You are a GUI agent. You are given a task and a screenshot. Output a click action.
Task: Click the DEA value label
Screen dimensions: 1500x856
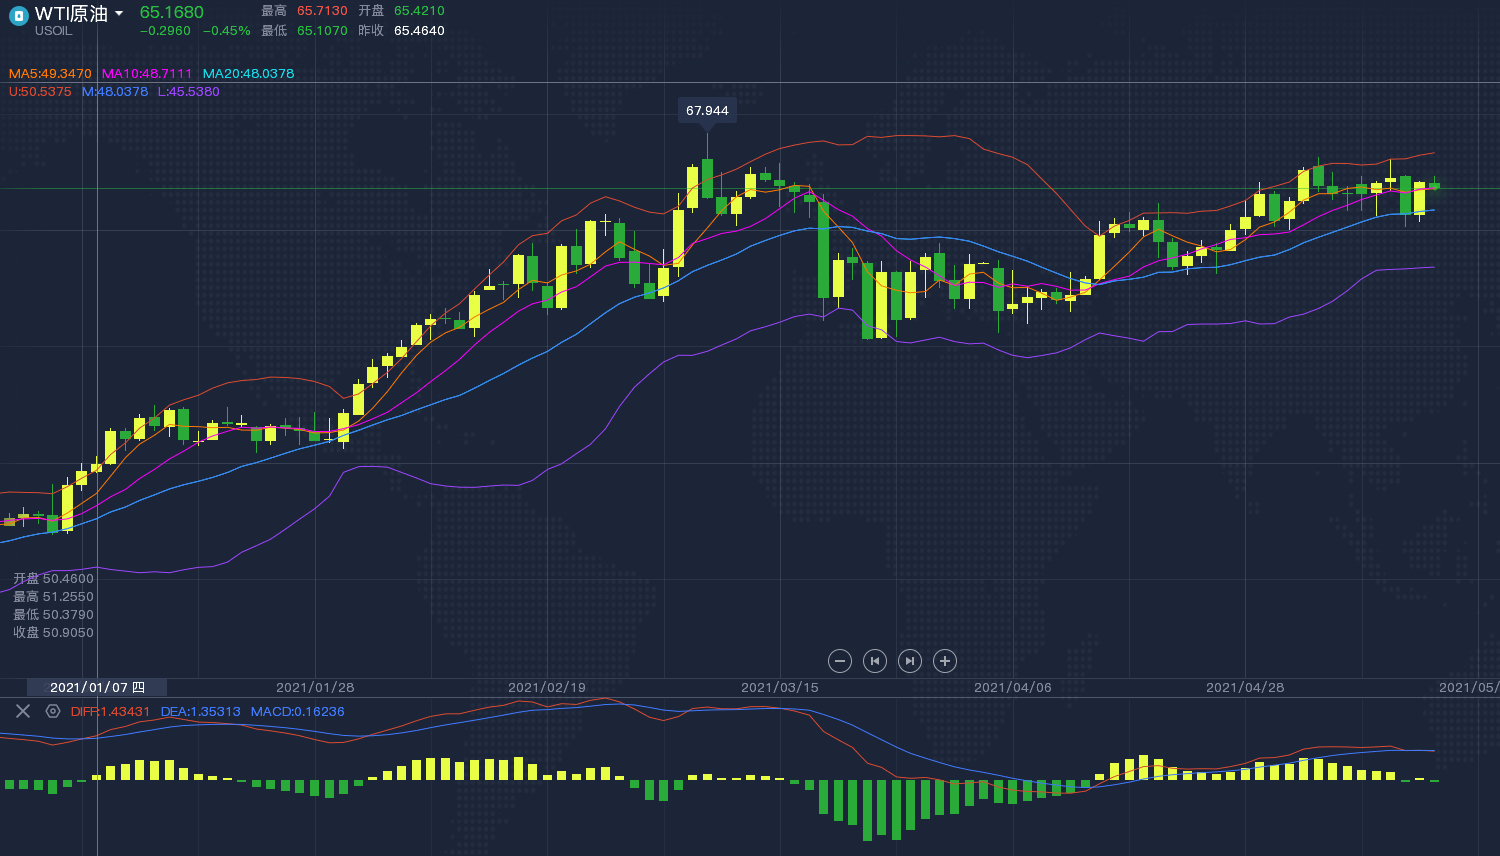pyautogui.click(x=200, y=712)
